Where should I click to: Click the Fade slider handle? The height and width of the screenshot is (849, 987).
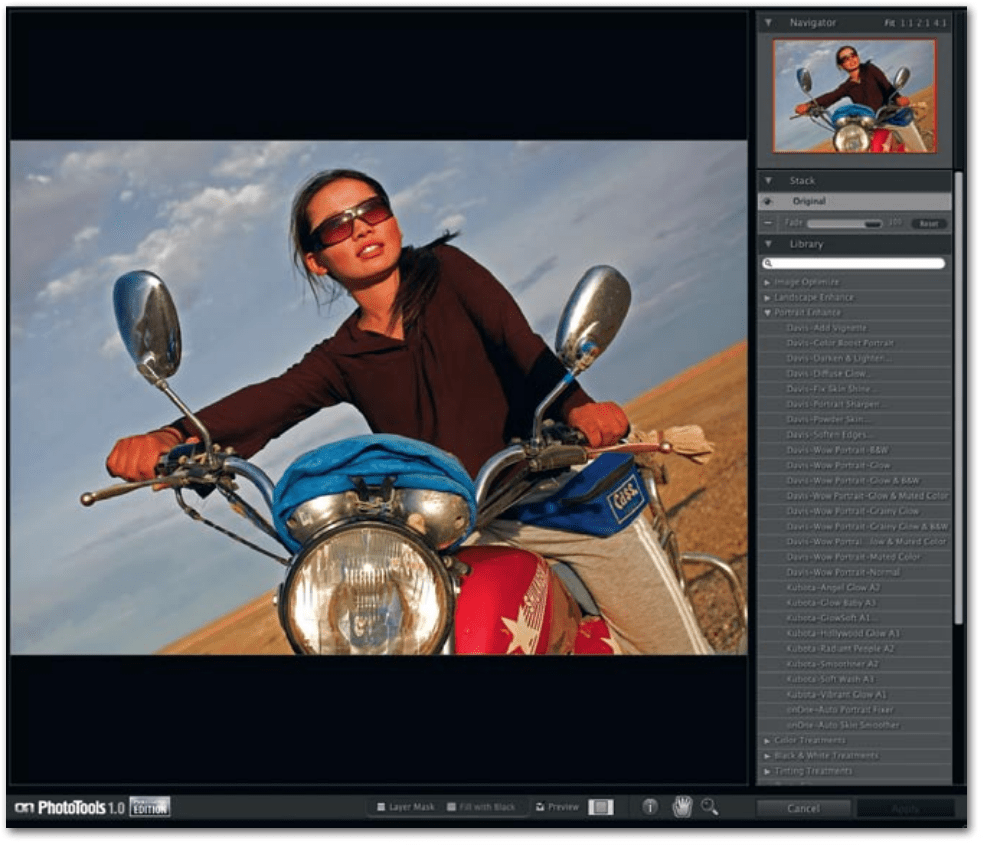pyautogui.click(x=872, y=222)
